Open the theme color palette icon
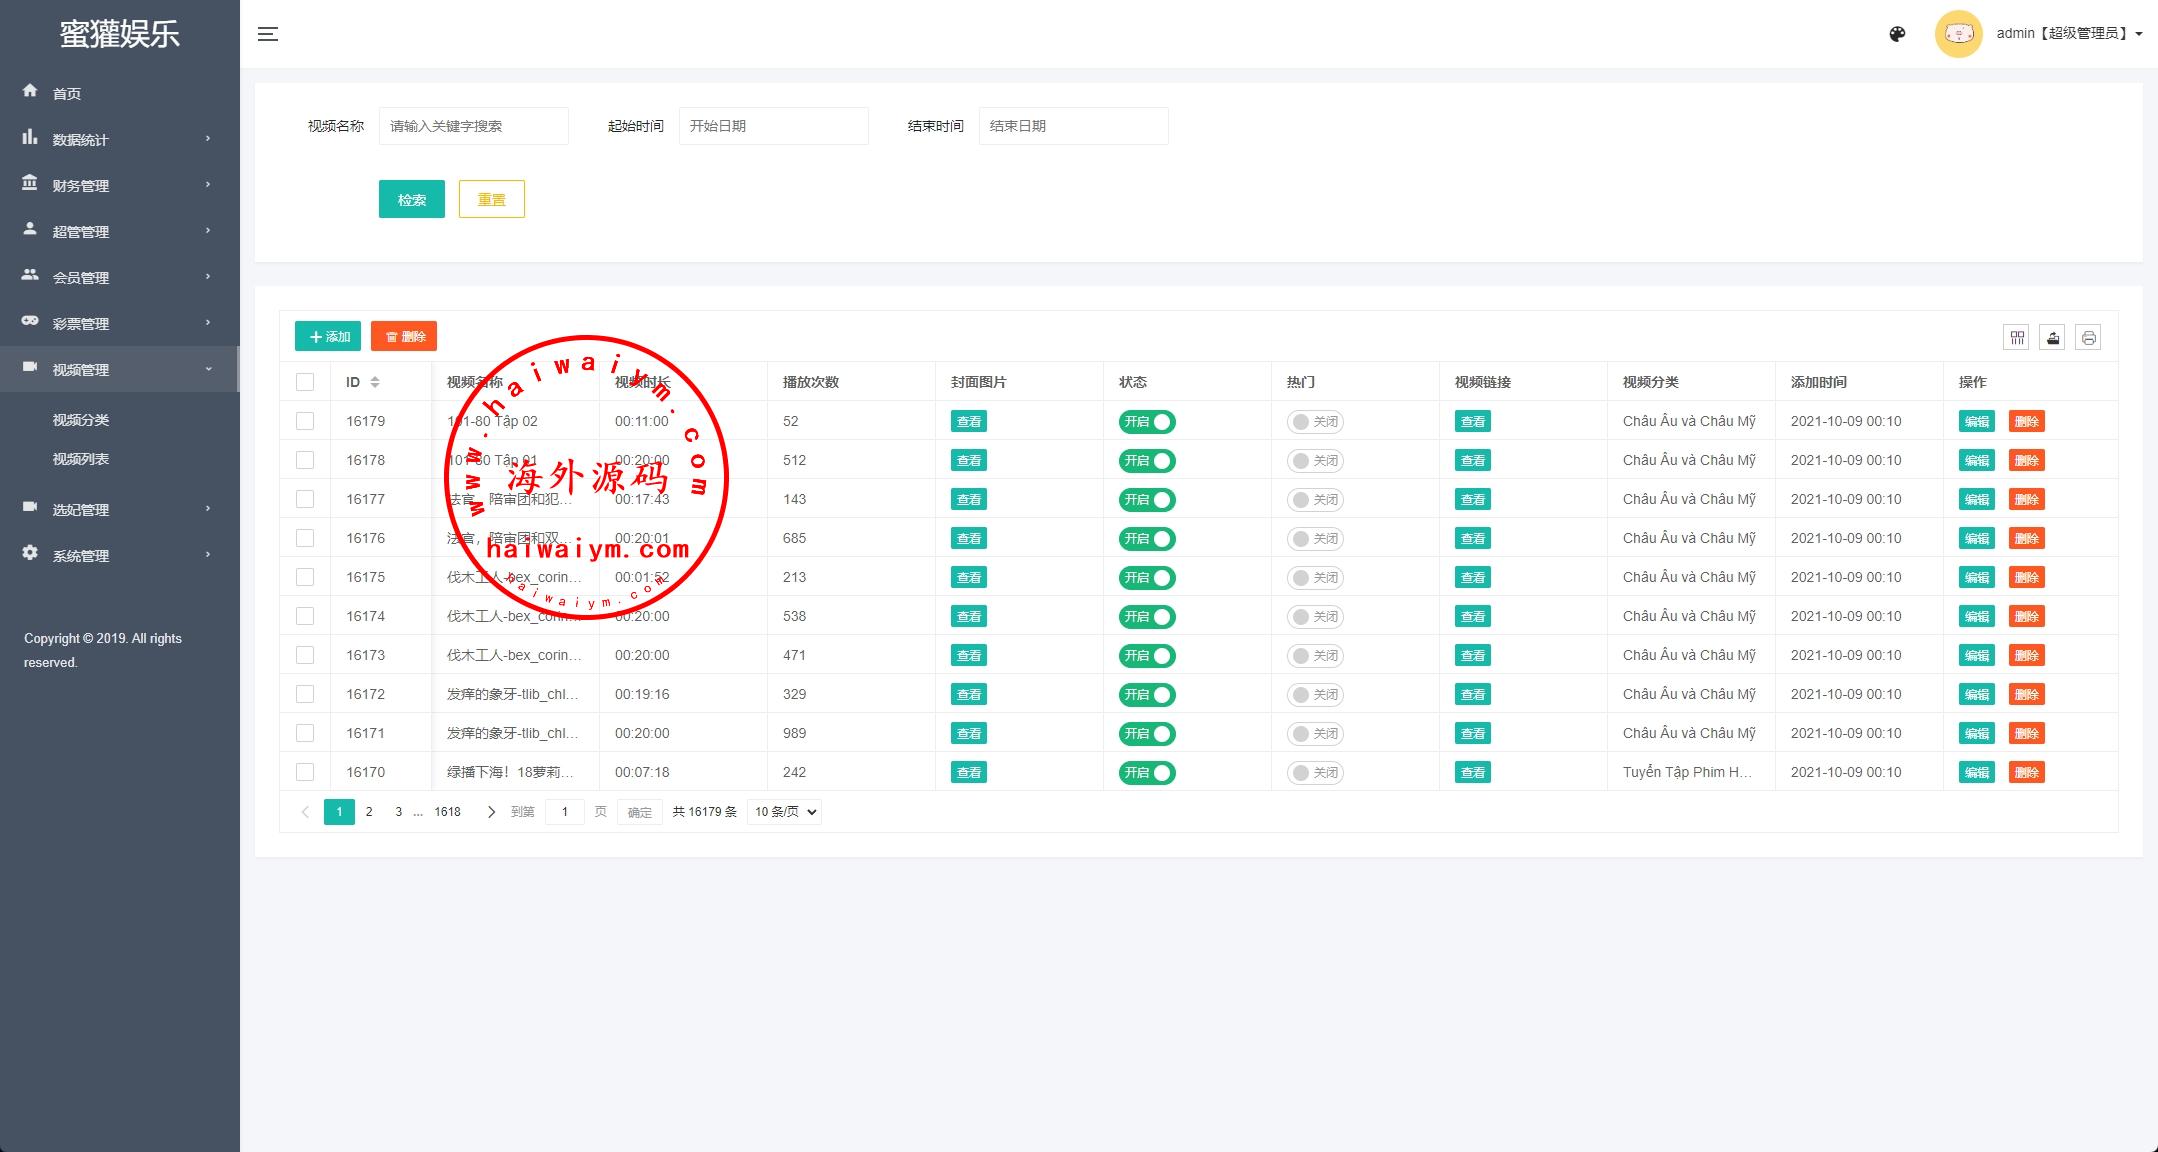 (1897, 34)
